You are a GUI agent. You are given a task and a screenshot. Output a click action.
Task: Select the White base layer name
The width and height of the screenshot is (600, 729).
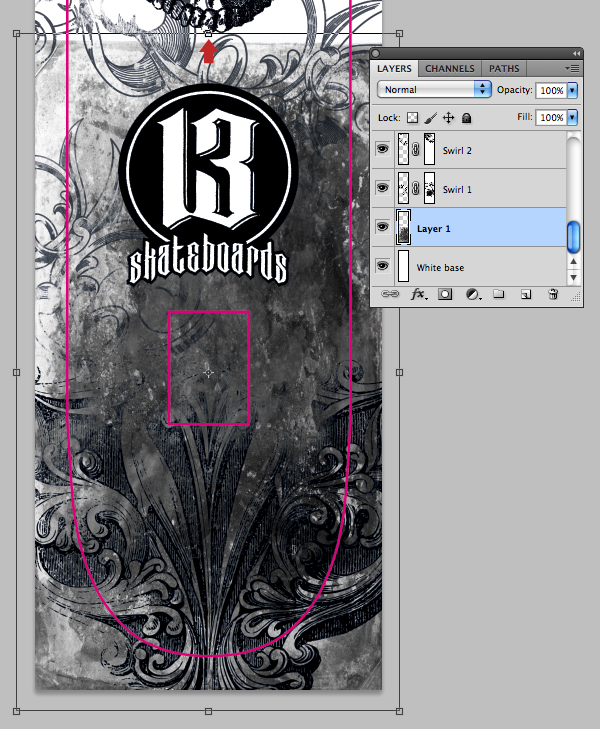pyautogui.click(x=440, y=268)
